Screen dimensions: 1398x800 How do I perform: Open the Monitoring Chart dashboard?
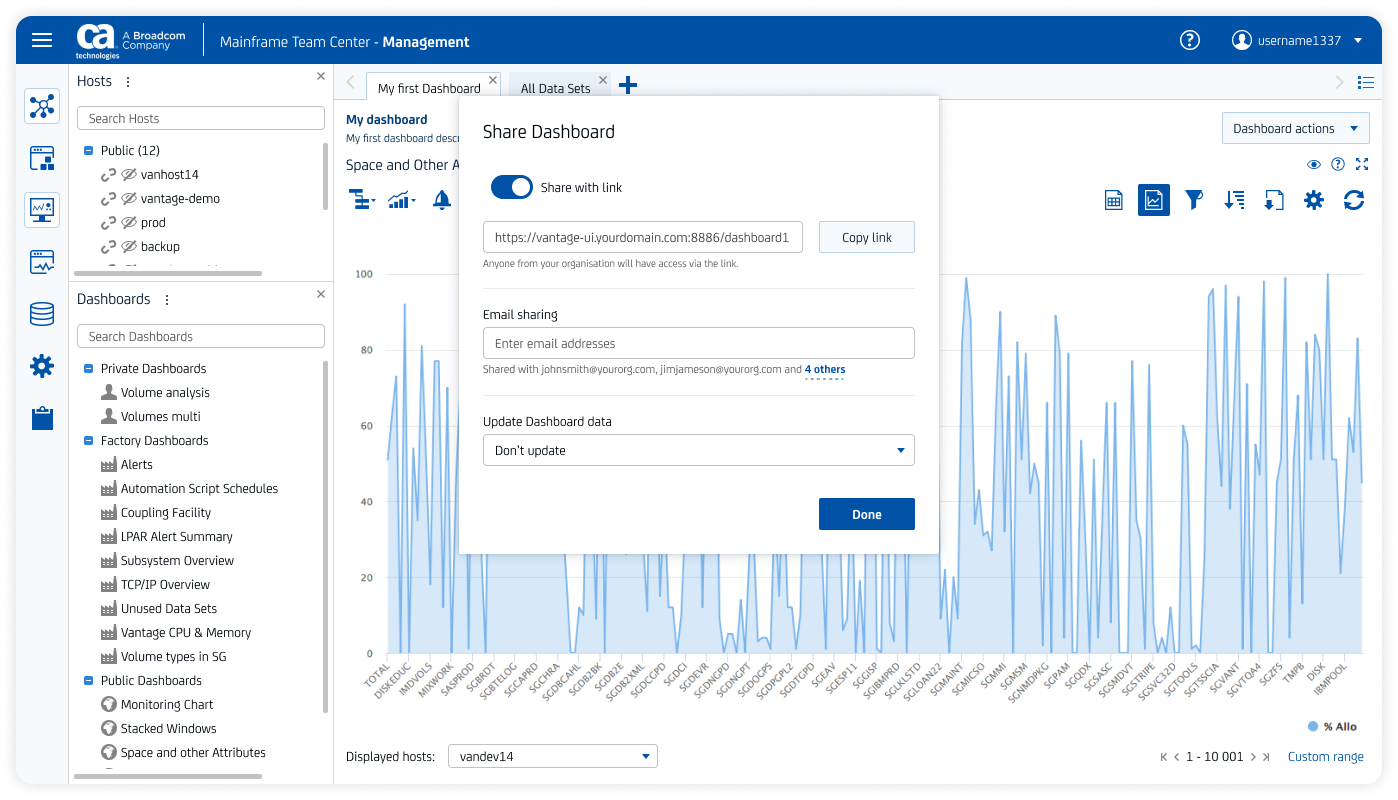click(167, 704)
